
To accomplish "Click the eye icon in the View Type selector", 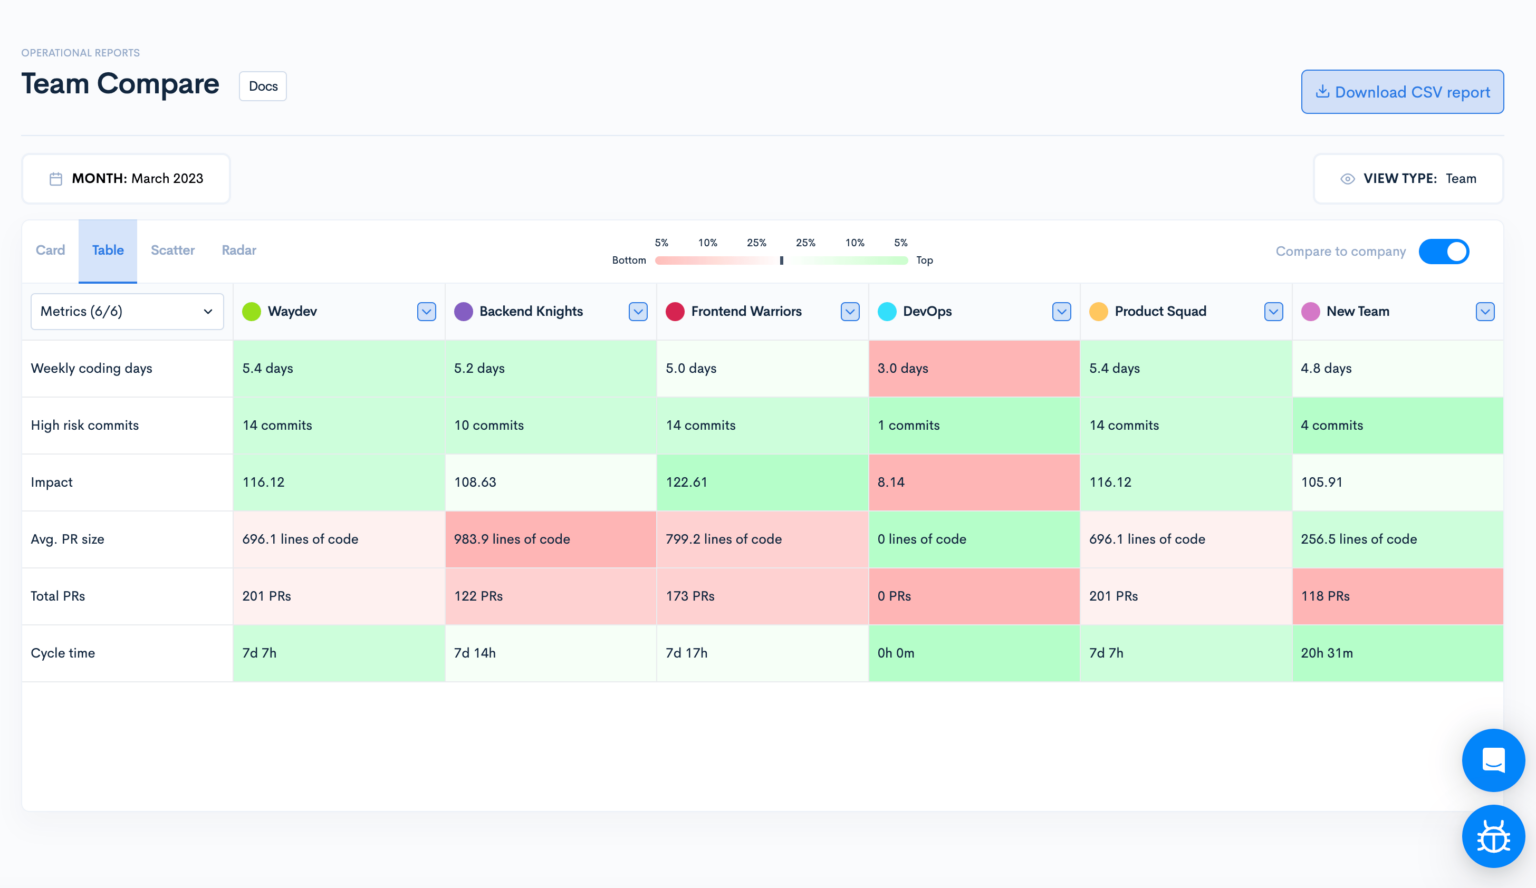I will click(x=1347, y=178).
